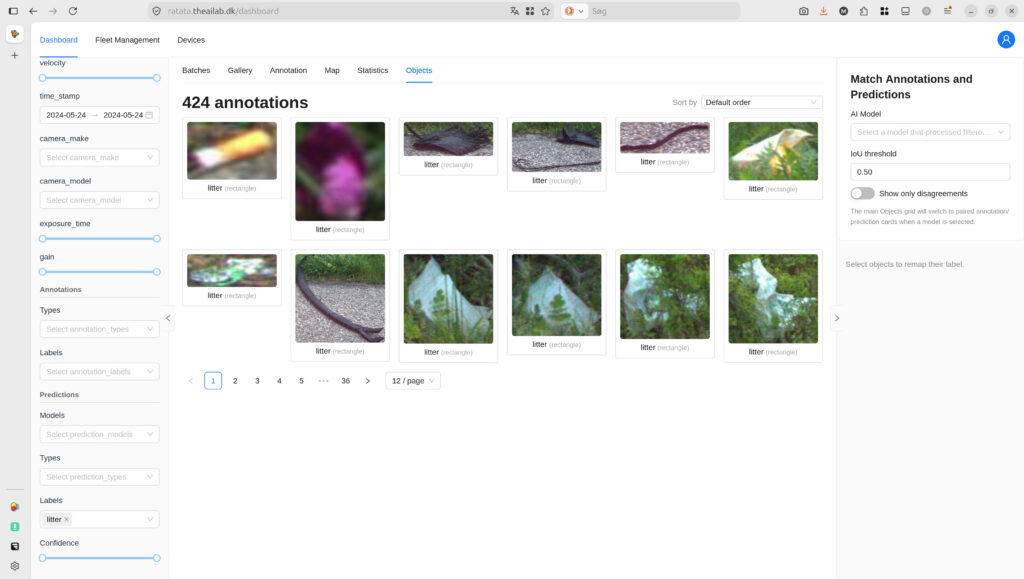1024x579 pixels.
Task: Open the annotation labels dropdown
Action: point(99,371)
